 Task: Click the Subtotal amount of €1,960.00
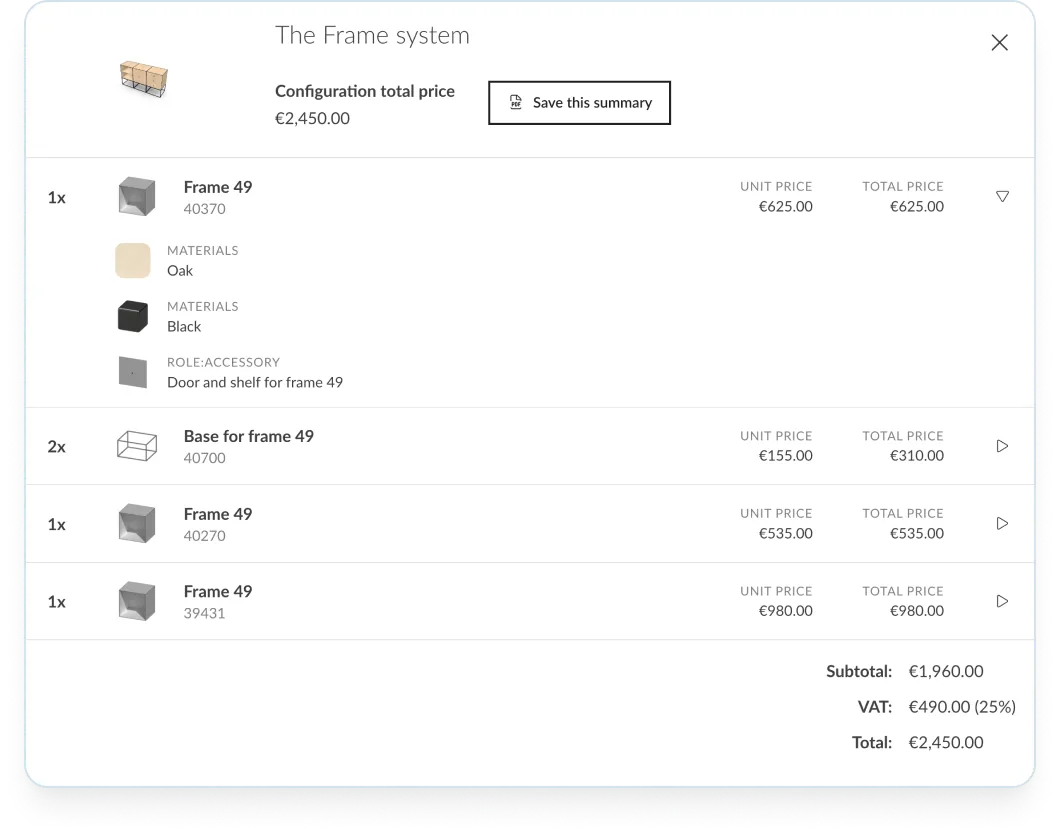946,671
